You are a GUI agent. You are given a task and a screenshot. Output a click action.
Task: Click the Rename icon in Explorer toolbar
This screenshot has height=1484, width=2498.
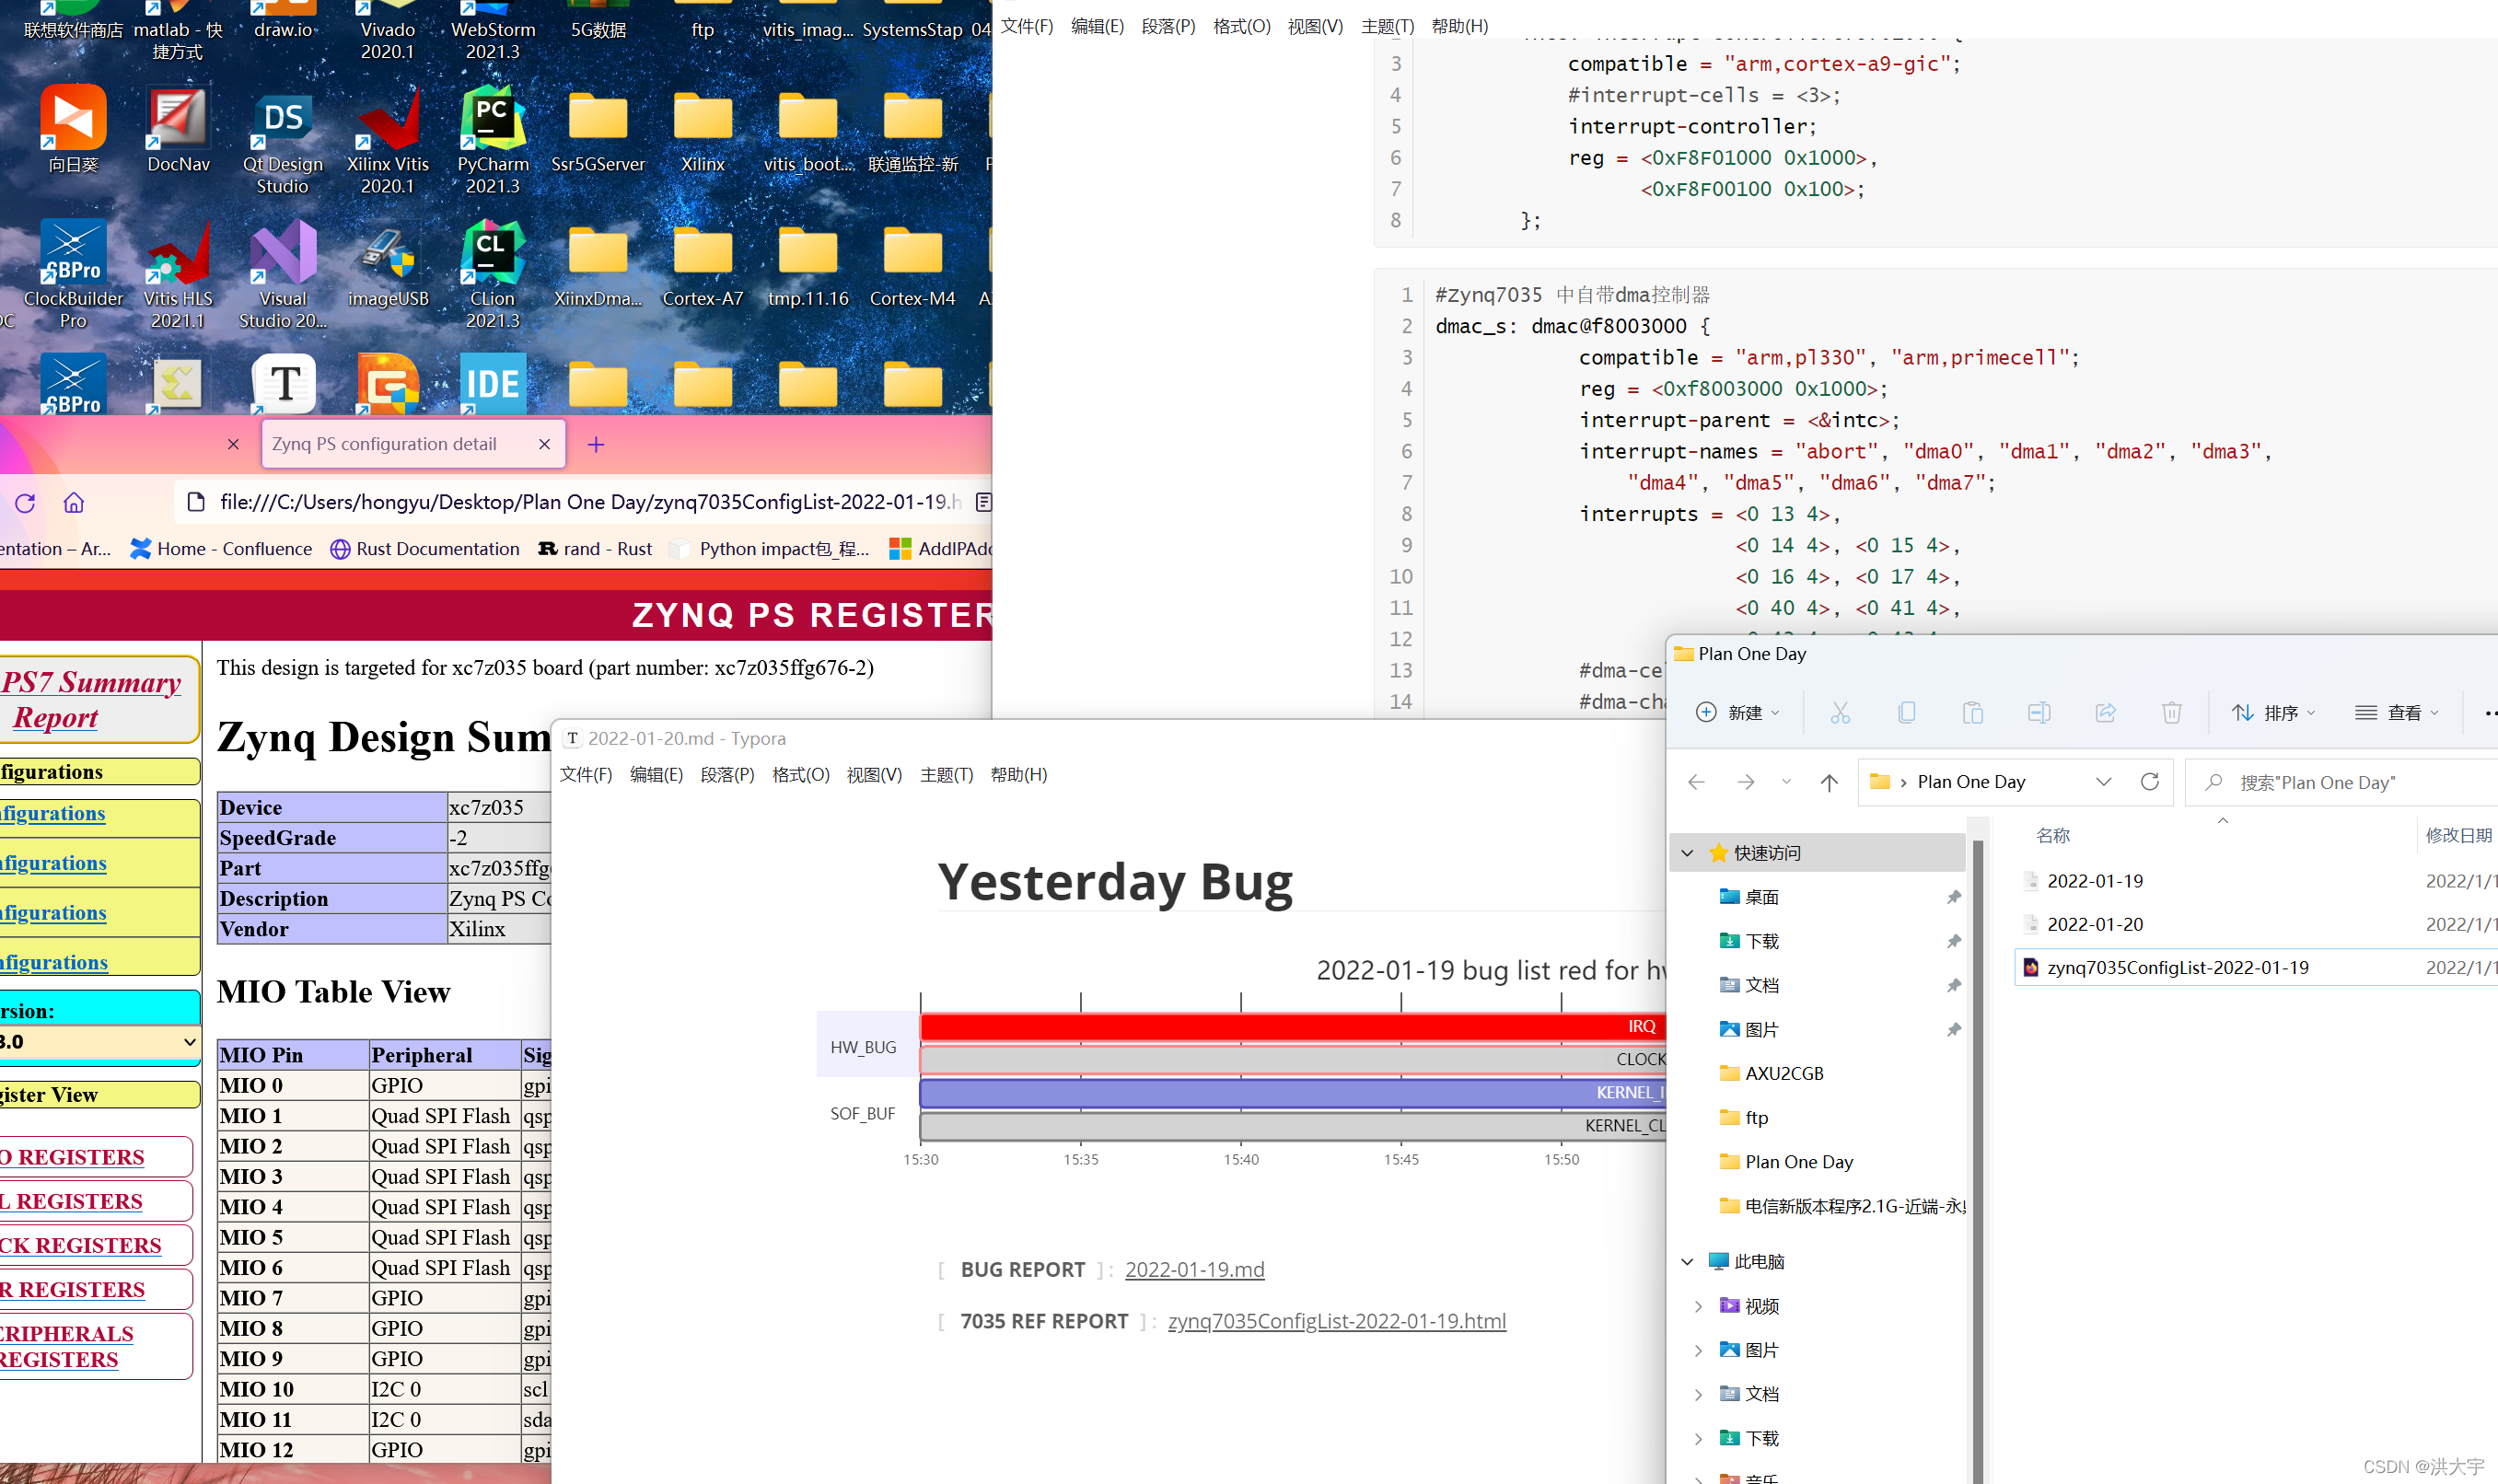(x=2039, y=713)
